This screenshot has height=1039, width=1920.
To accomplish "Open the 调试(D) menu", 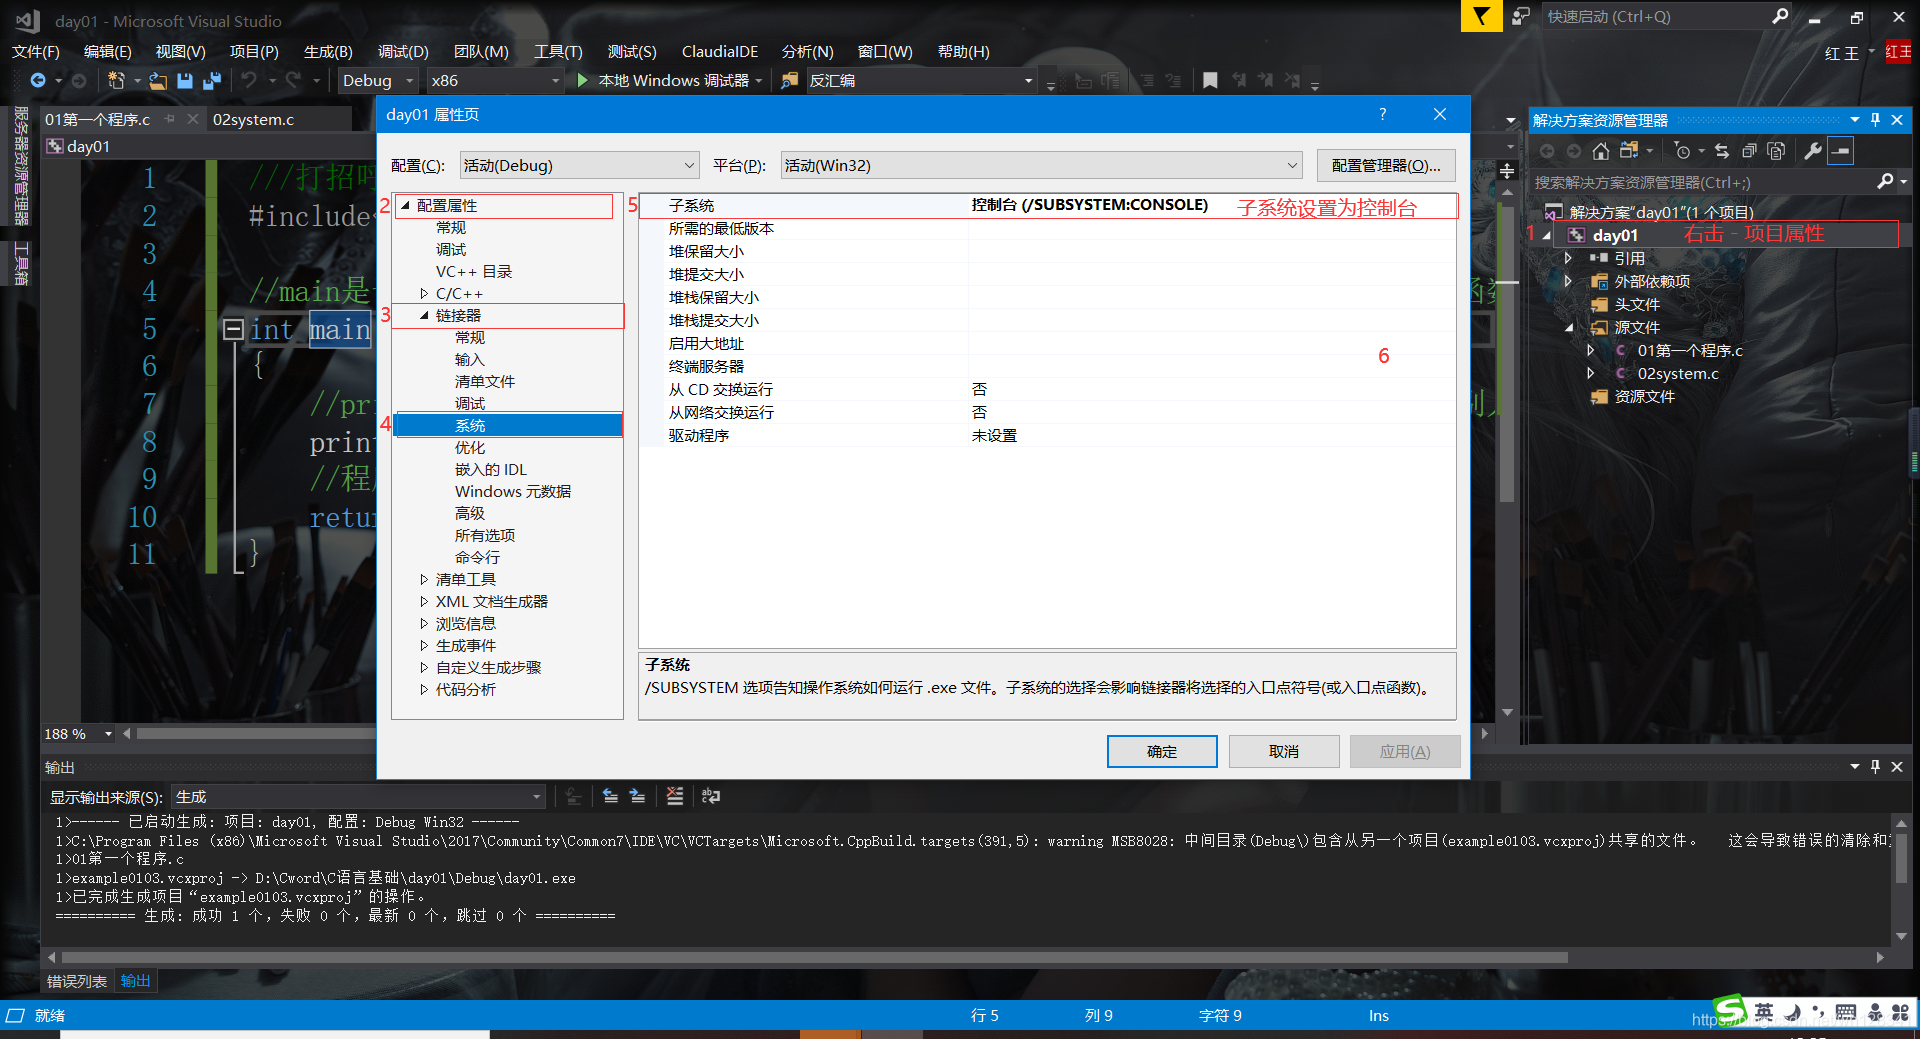I will tap(403, 52).
